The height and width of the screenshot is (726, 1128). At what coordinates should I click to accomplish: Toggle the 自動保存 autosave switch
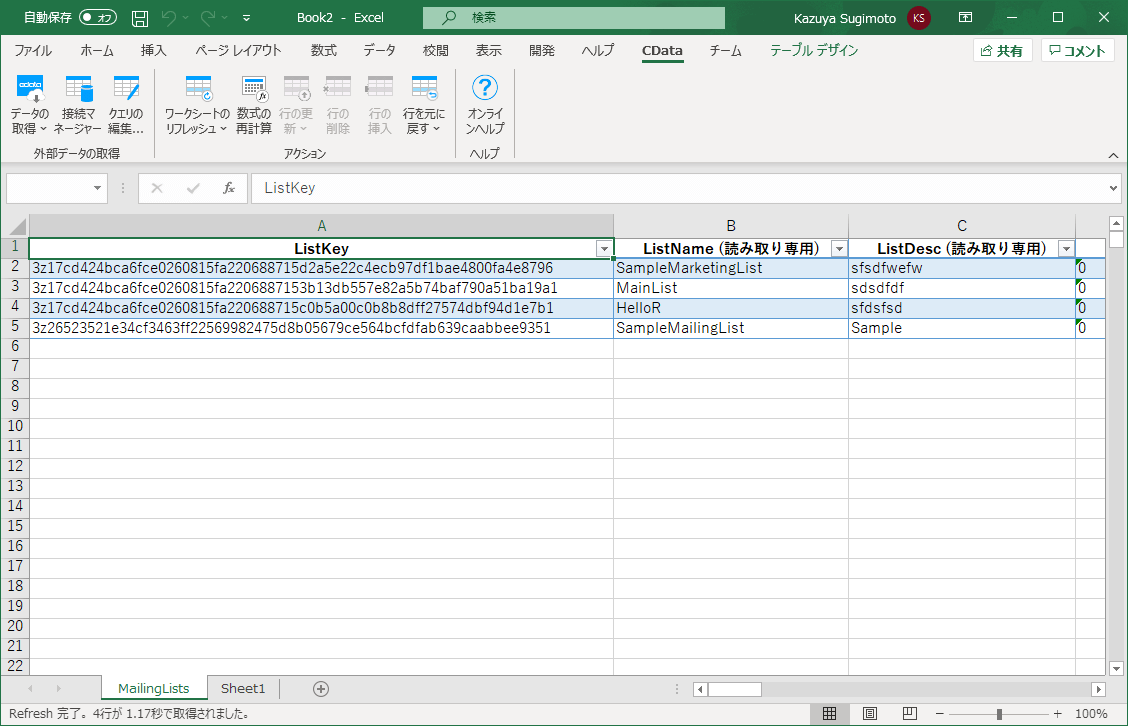(98, 18)
